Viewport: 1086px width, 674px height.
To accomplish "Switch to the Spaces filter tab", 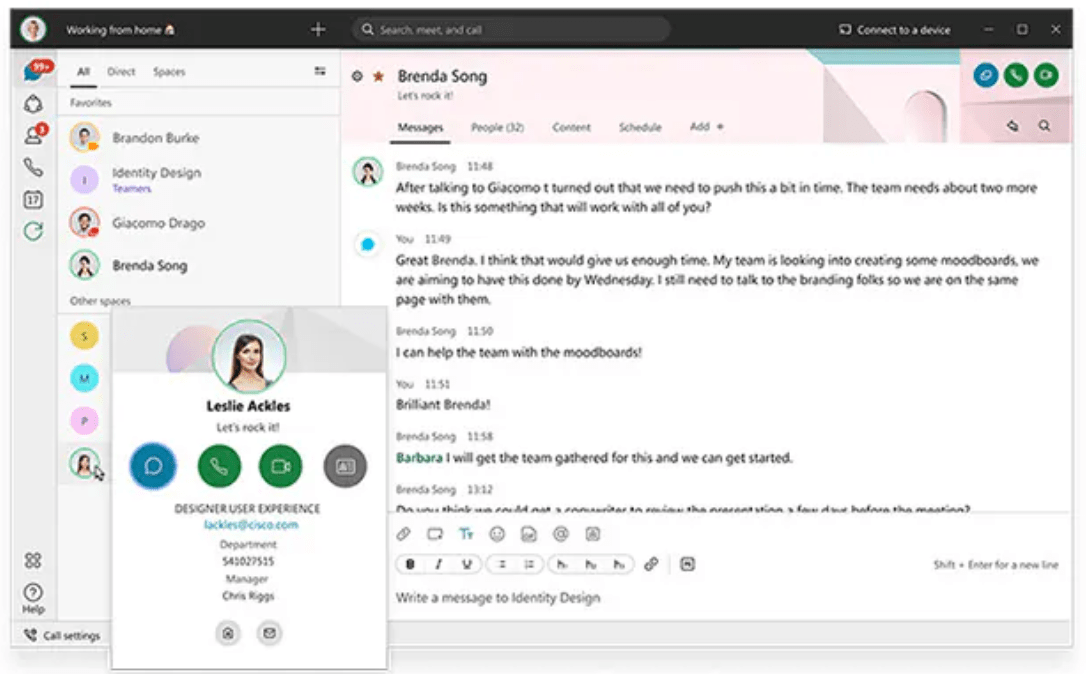I will [x=169, y=71].
